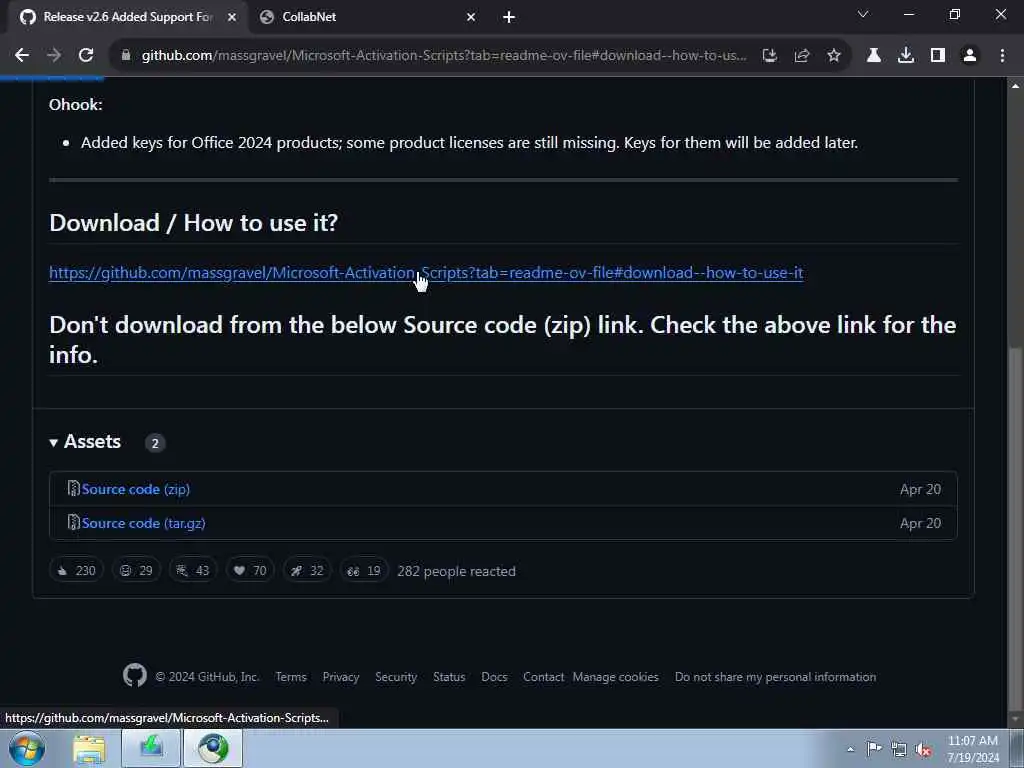Click the hooray reaction (43)
Viewport: 1024px width, 768px height.
(193, 571)
